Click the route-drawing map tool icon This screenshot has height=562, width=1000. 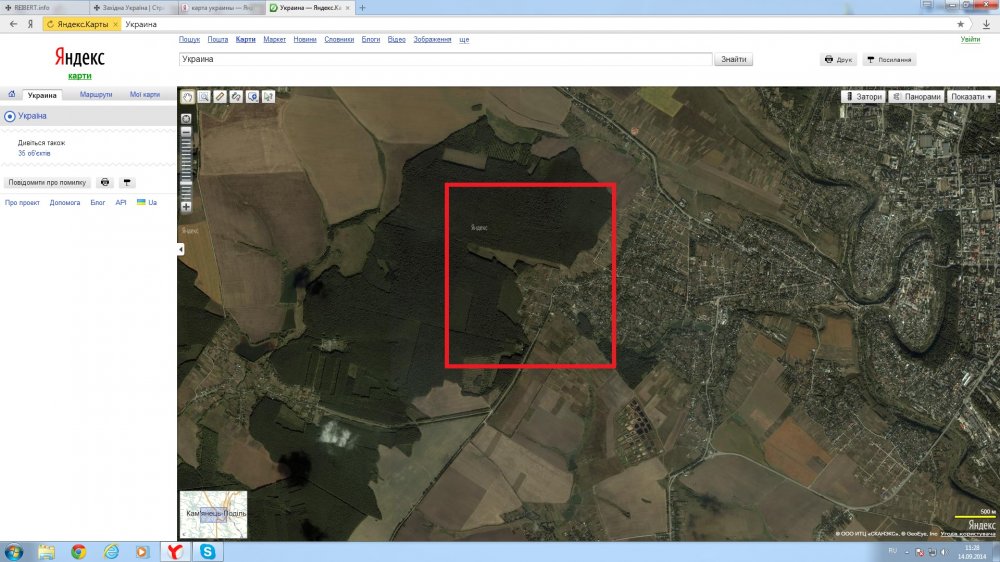pyautogui.click(x=236, y=96)
